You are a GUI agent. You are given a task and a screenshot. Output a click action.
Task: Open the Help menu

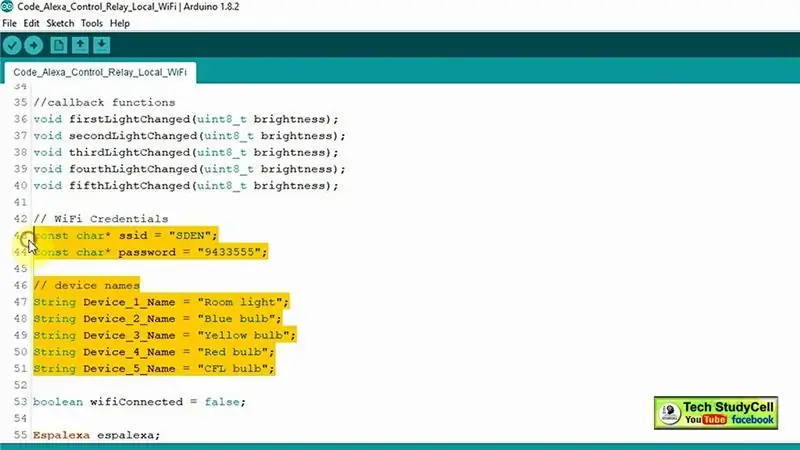pyautogui.click(x=120, y=23)
